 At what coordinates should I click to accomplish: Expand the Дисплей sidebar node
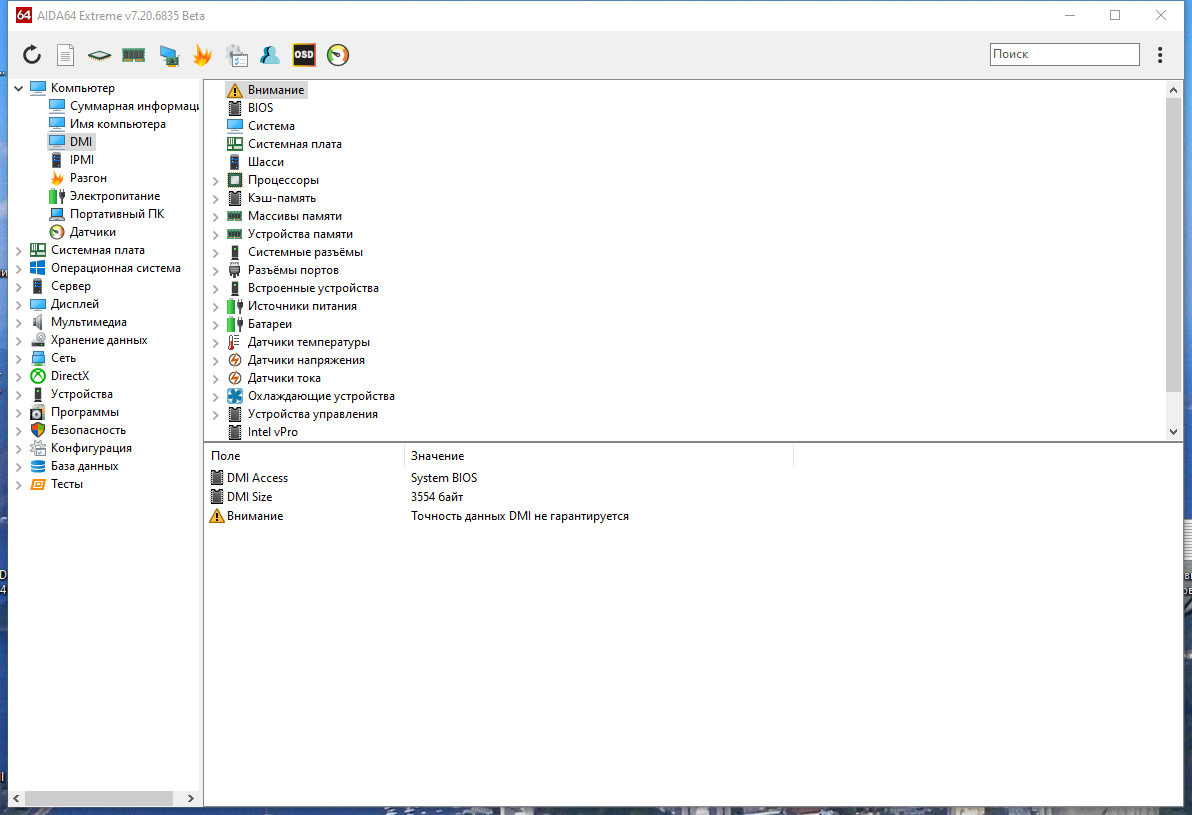(x=18, y=304)
